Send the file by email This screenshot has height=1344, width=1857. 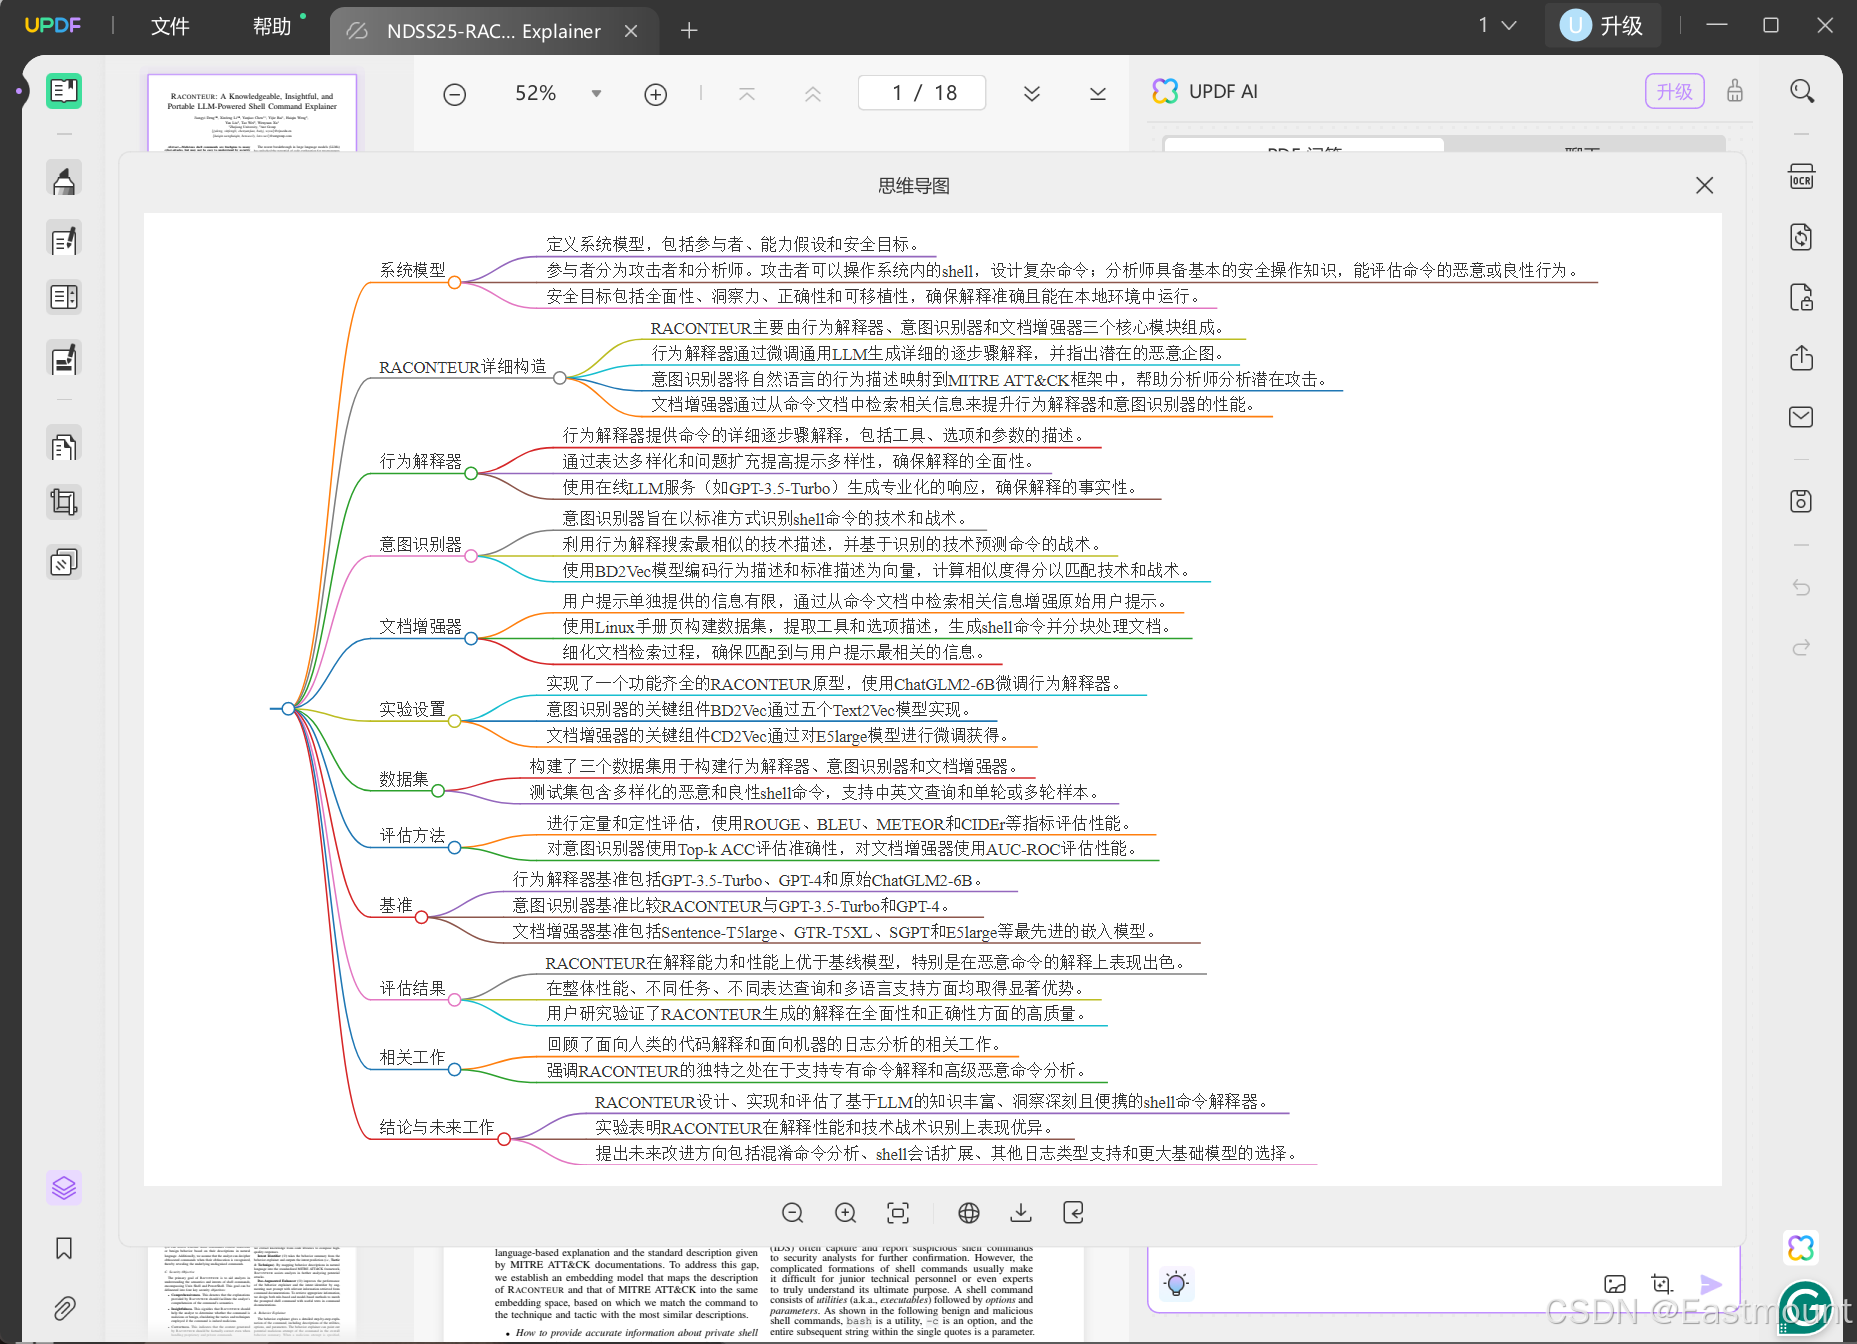coord(1802,417)
